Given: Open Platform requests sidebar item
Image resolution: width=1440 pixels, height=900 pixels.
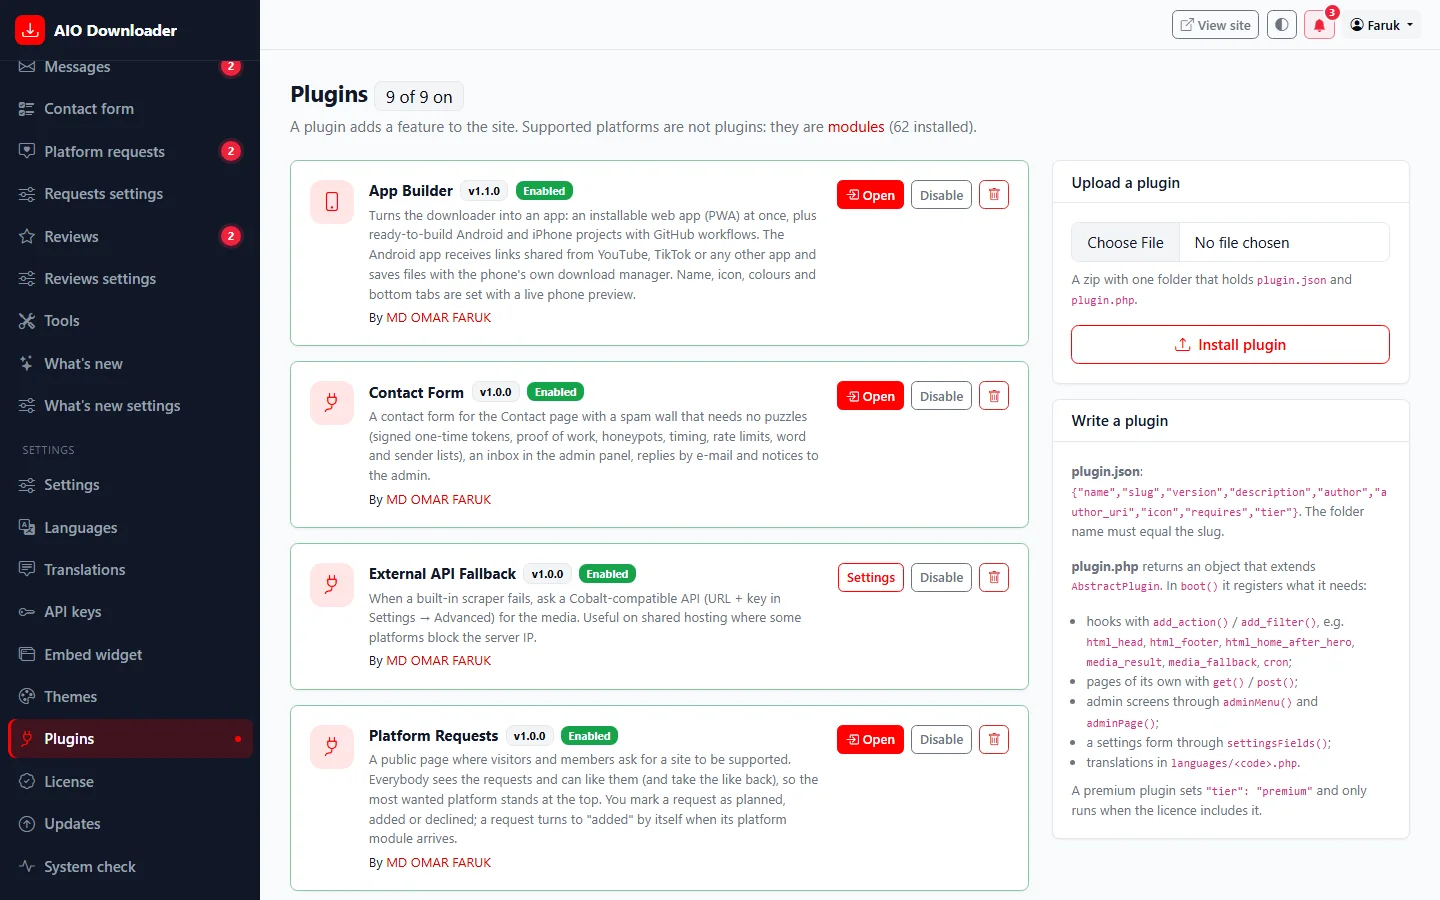Looking at the screenshot, I should tap(130, 151).
